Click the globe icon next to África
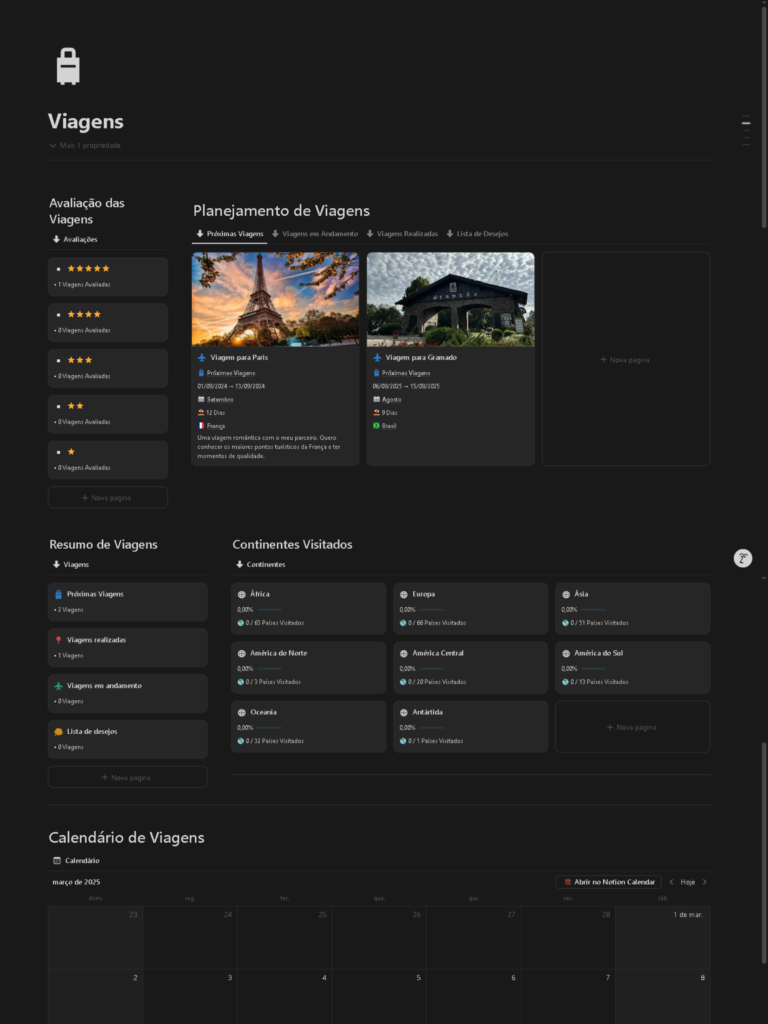This screenshot has width=768, height=1024. (x=242, y=594)
